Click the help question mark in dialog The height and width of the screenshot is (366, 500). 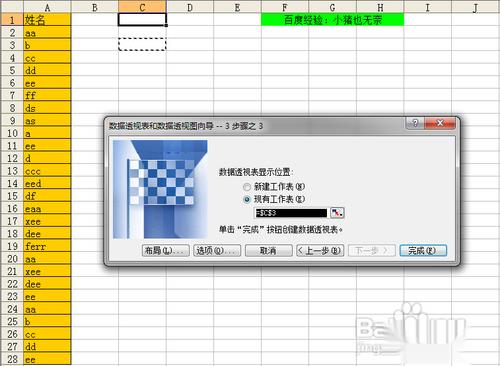(x=415, y=123)
